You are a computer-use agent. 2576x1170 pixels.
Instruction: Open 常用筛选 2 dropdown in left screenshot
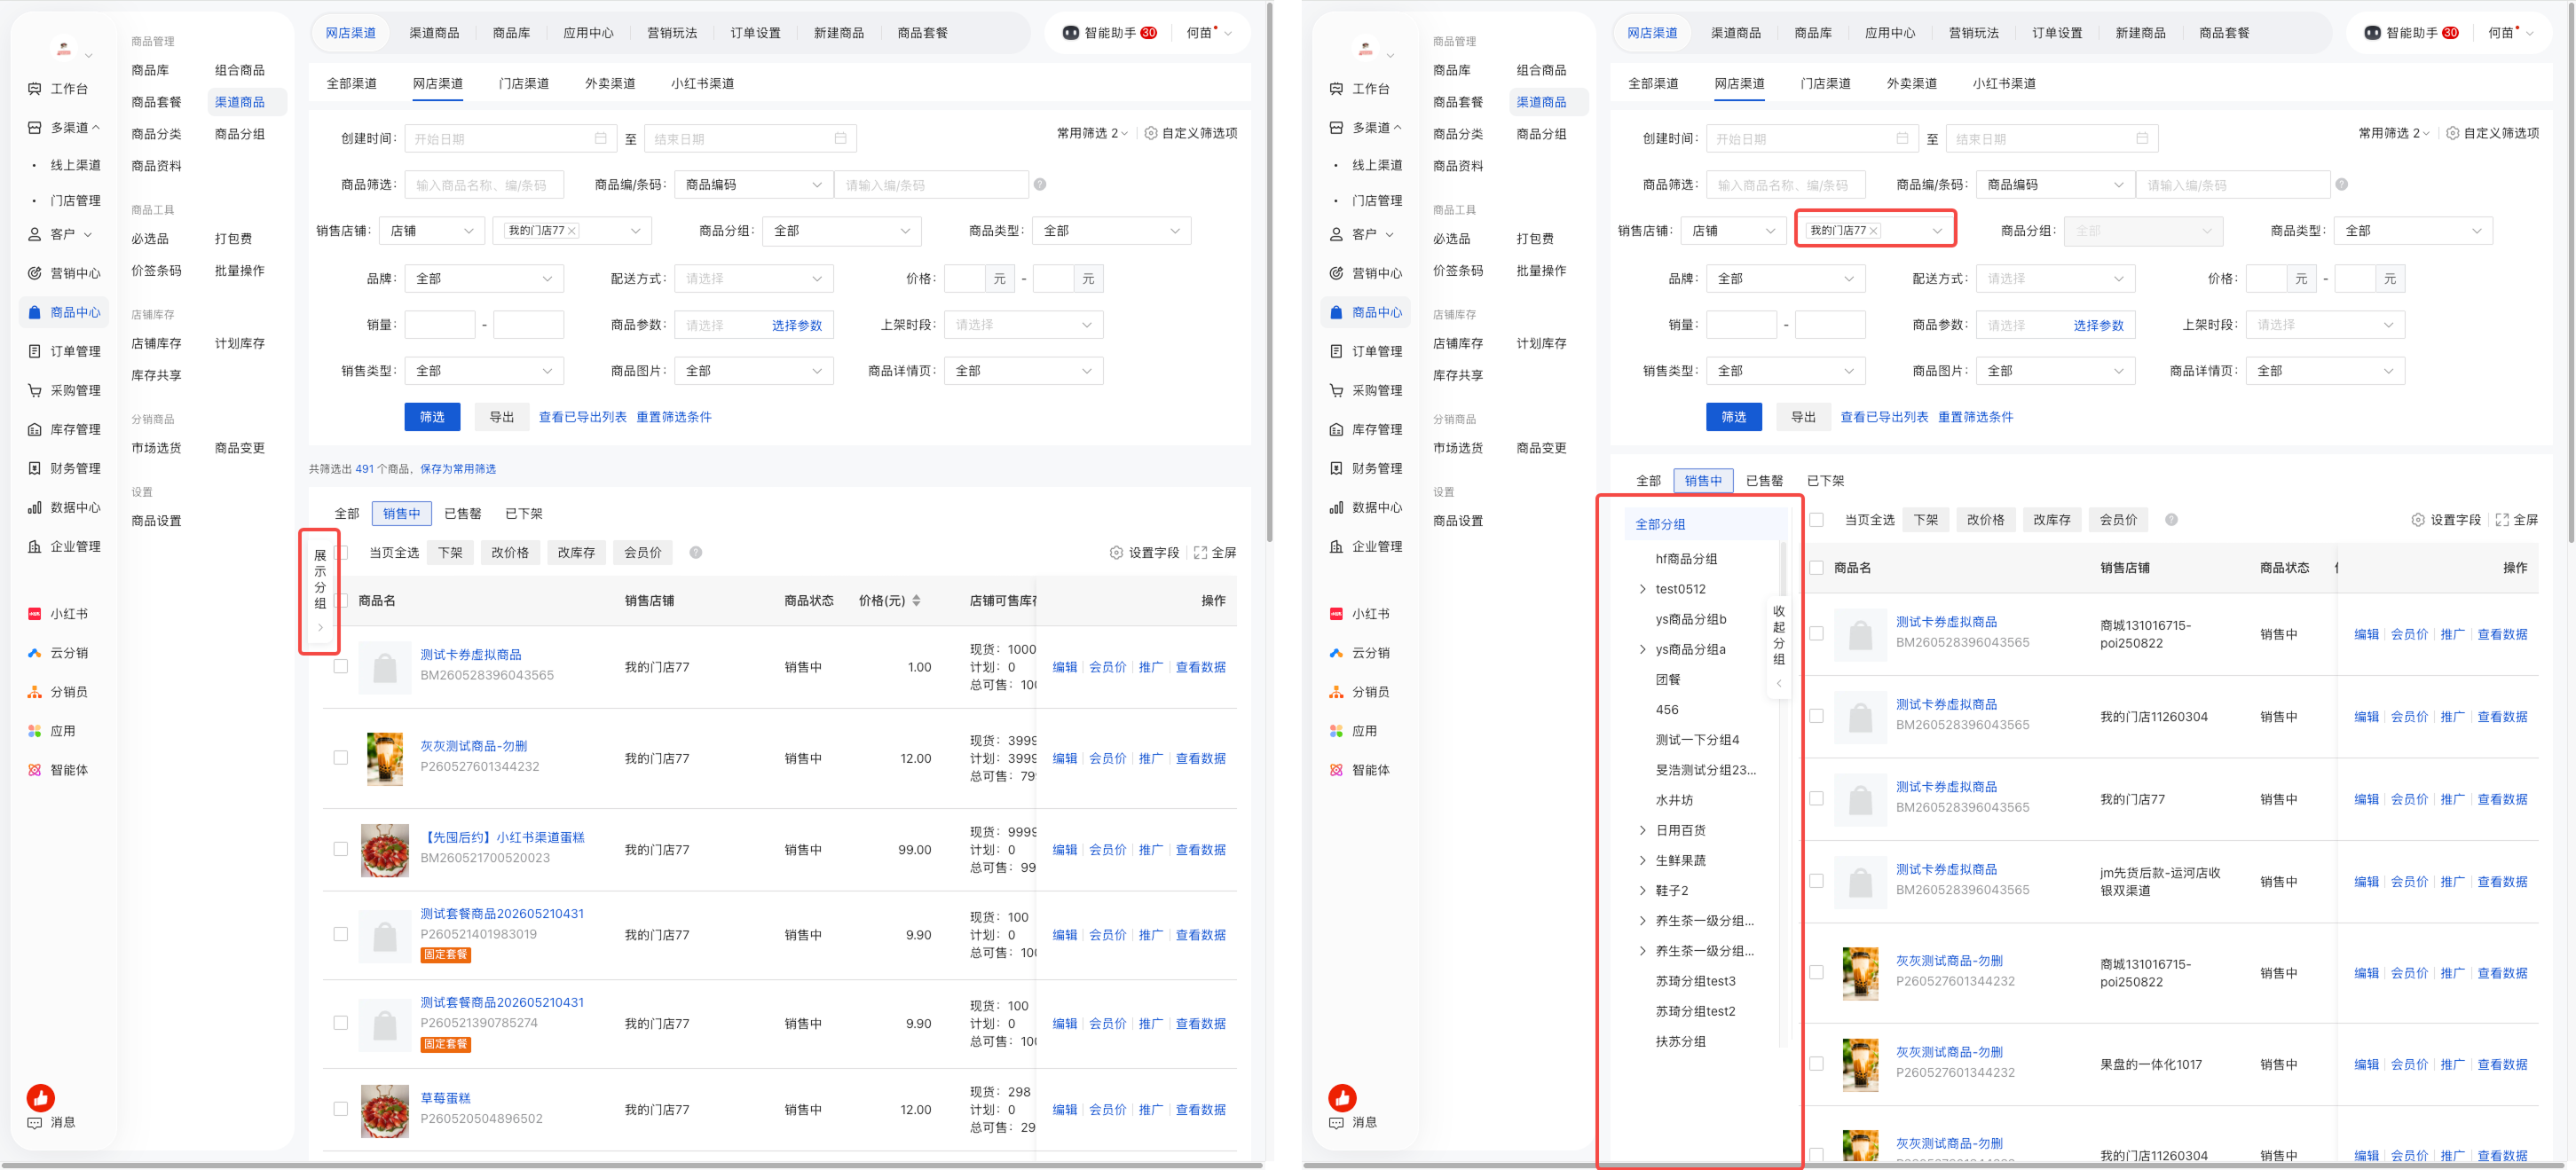point(1092,133)
